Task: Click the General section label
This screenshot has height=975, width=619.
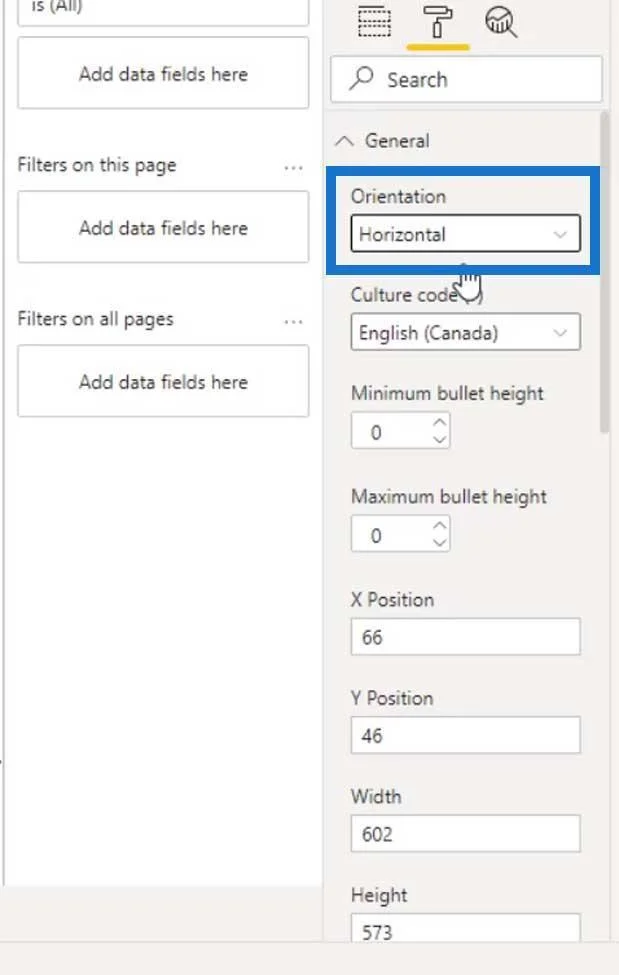Action: [x=397, y=141]
